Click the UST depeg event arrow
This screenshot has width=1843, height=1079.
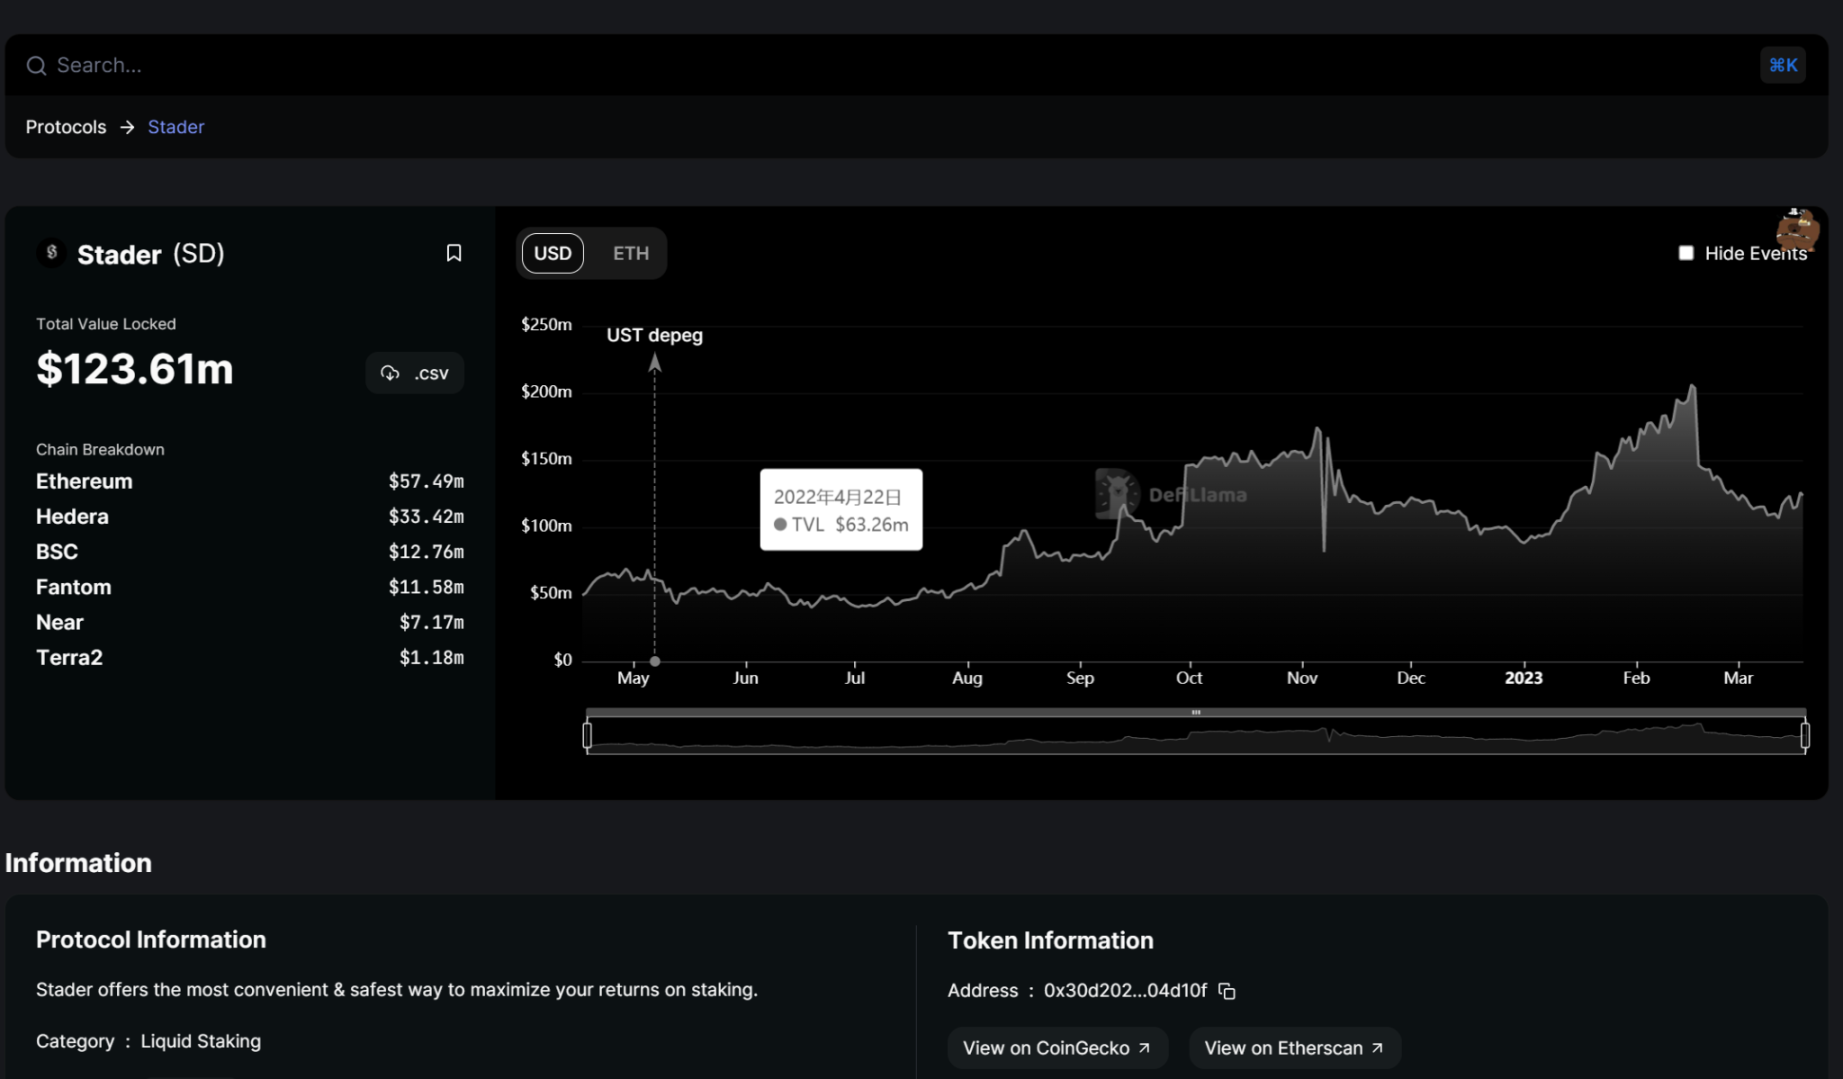point(655,363)
